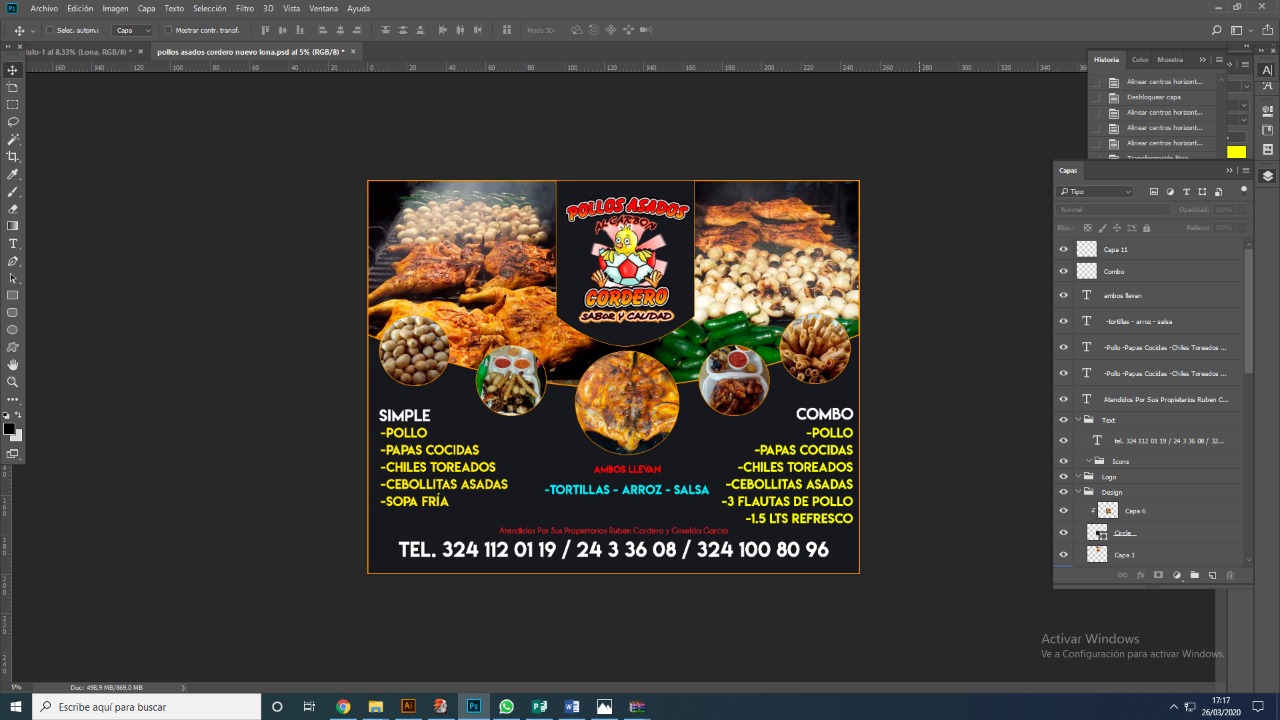Image resolution: width=1280 pixels, height=720 pixels.
Task: Select the Eraser tool
Action: [x=13, y=209]
